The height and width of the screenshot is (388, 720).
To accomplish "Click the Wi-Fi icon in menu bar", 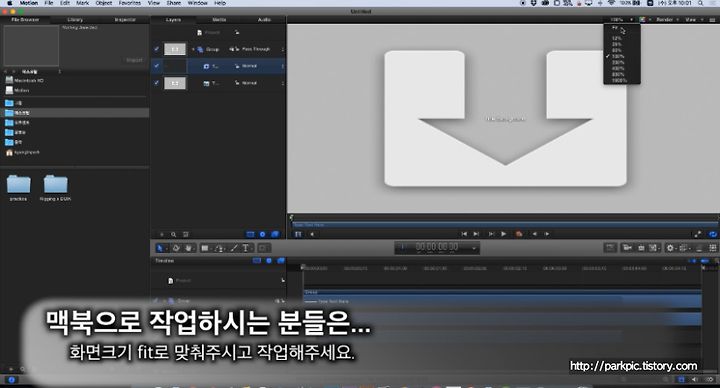I will click(612, 3).
